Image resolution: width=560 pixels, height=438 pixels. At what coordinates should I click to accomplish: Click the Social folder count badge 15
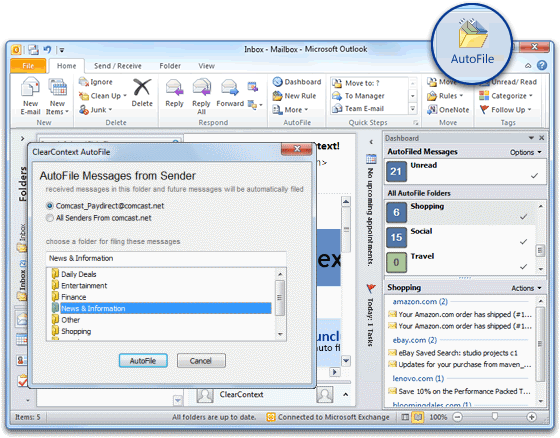[x=396, y=237]
